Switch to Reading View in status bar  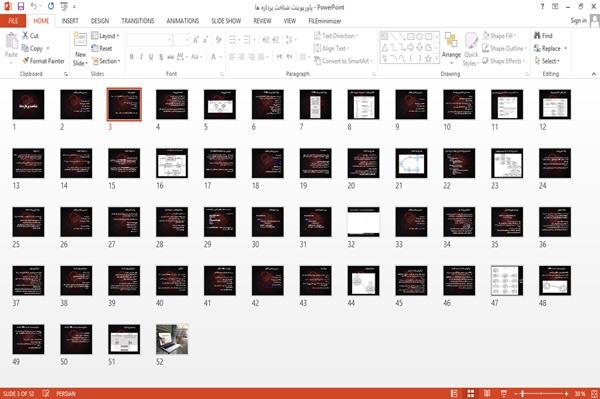click(x=487, y=393)
